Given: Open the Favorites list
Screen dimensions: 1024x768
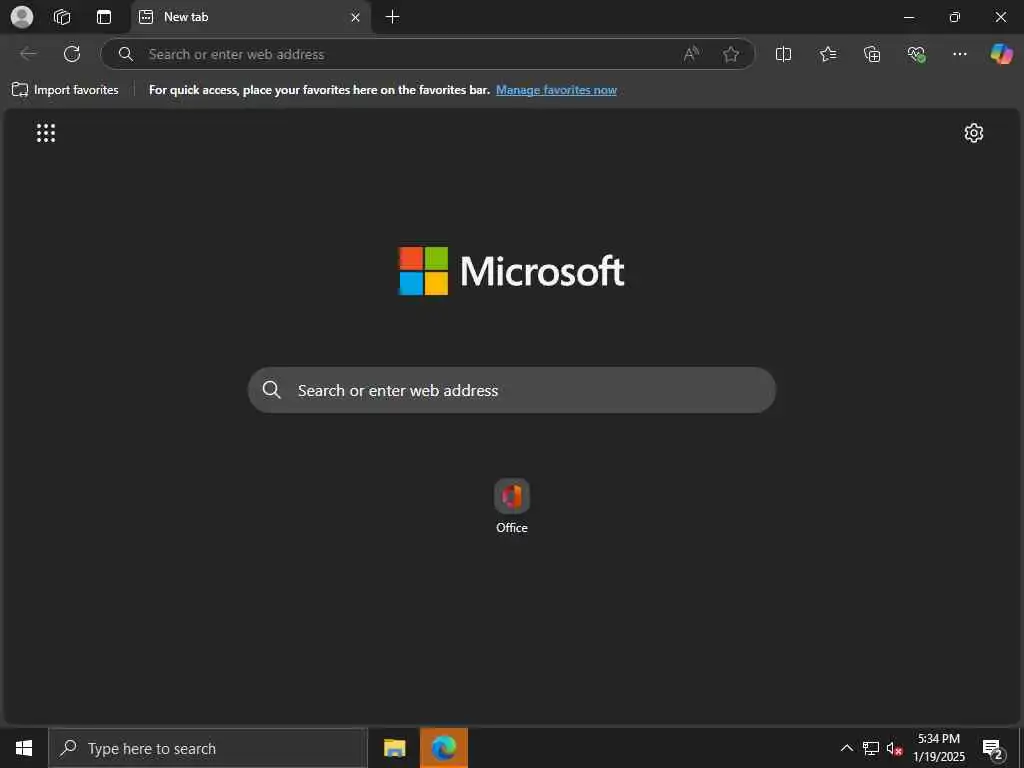Looking at the screenshot, I should [x=827, y=54].
